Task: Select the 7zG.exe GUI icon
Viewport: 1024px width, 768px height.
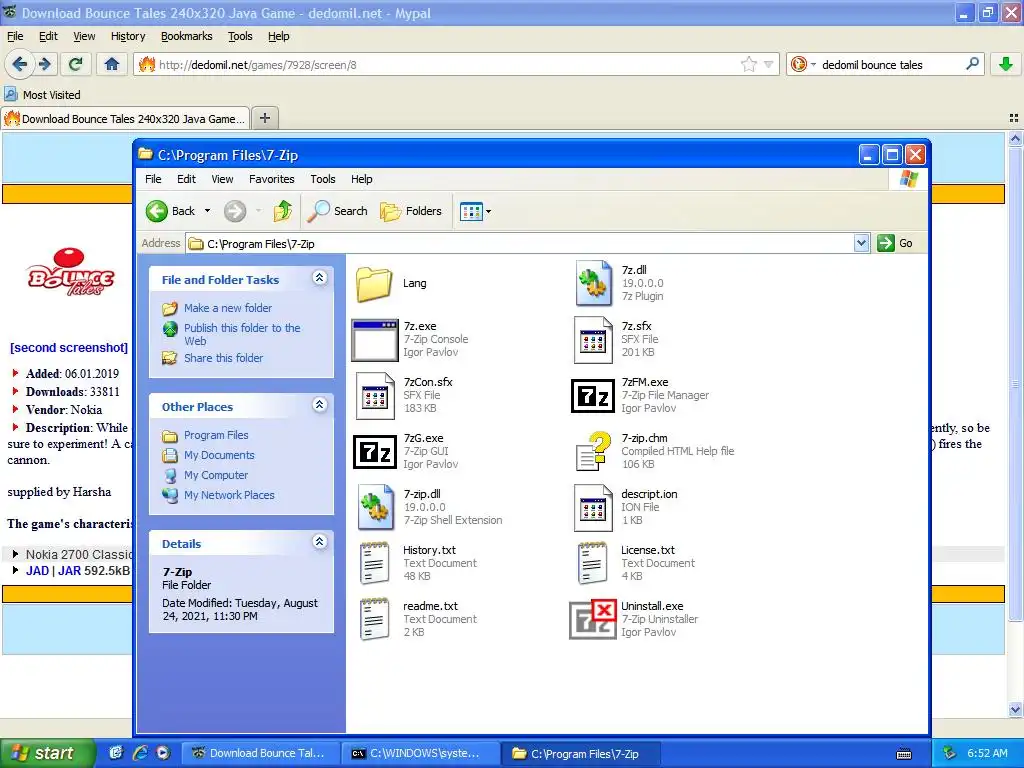Action: click(375, 452)
